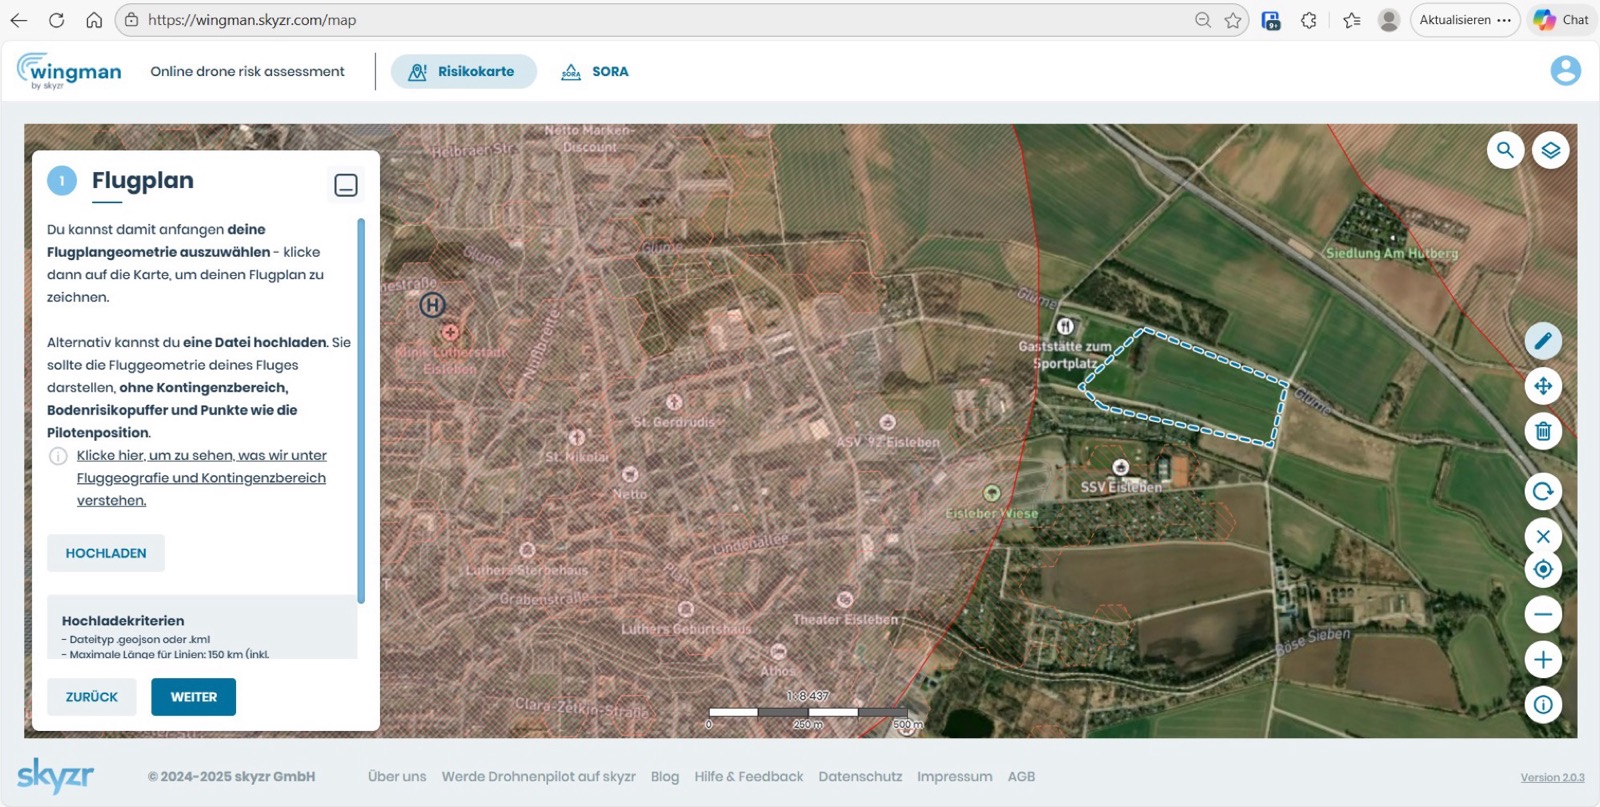Screen dimensions: 1600x807
Task: Click the X cancel icon on map toolbar
Action: point(1543,536)
